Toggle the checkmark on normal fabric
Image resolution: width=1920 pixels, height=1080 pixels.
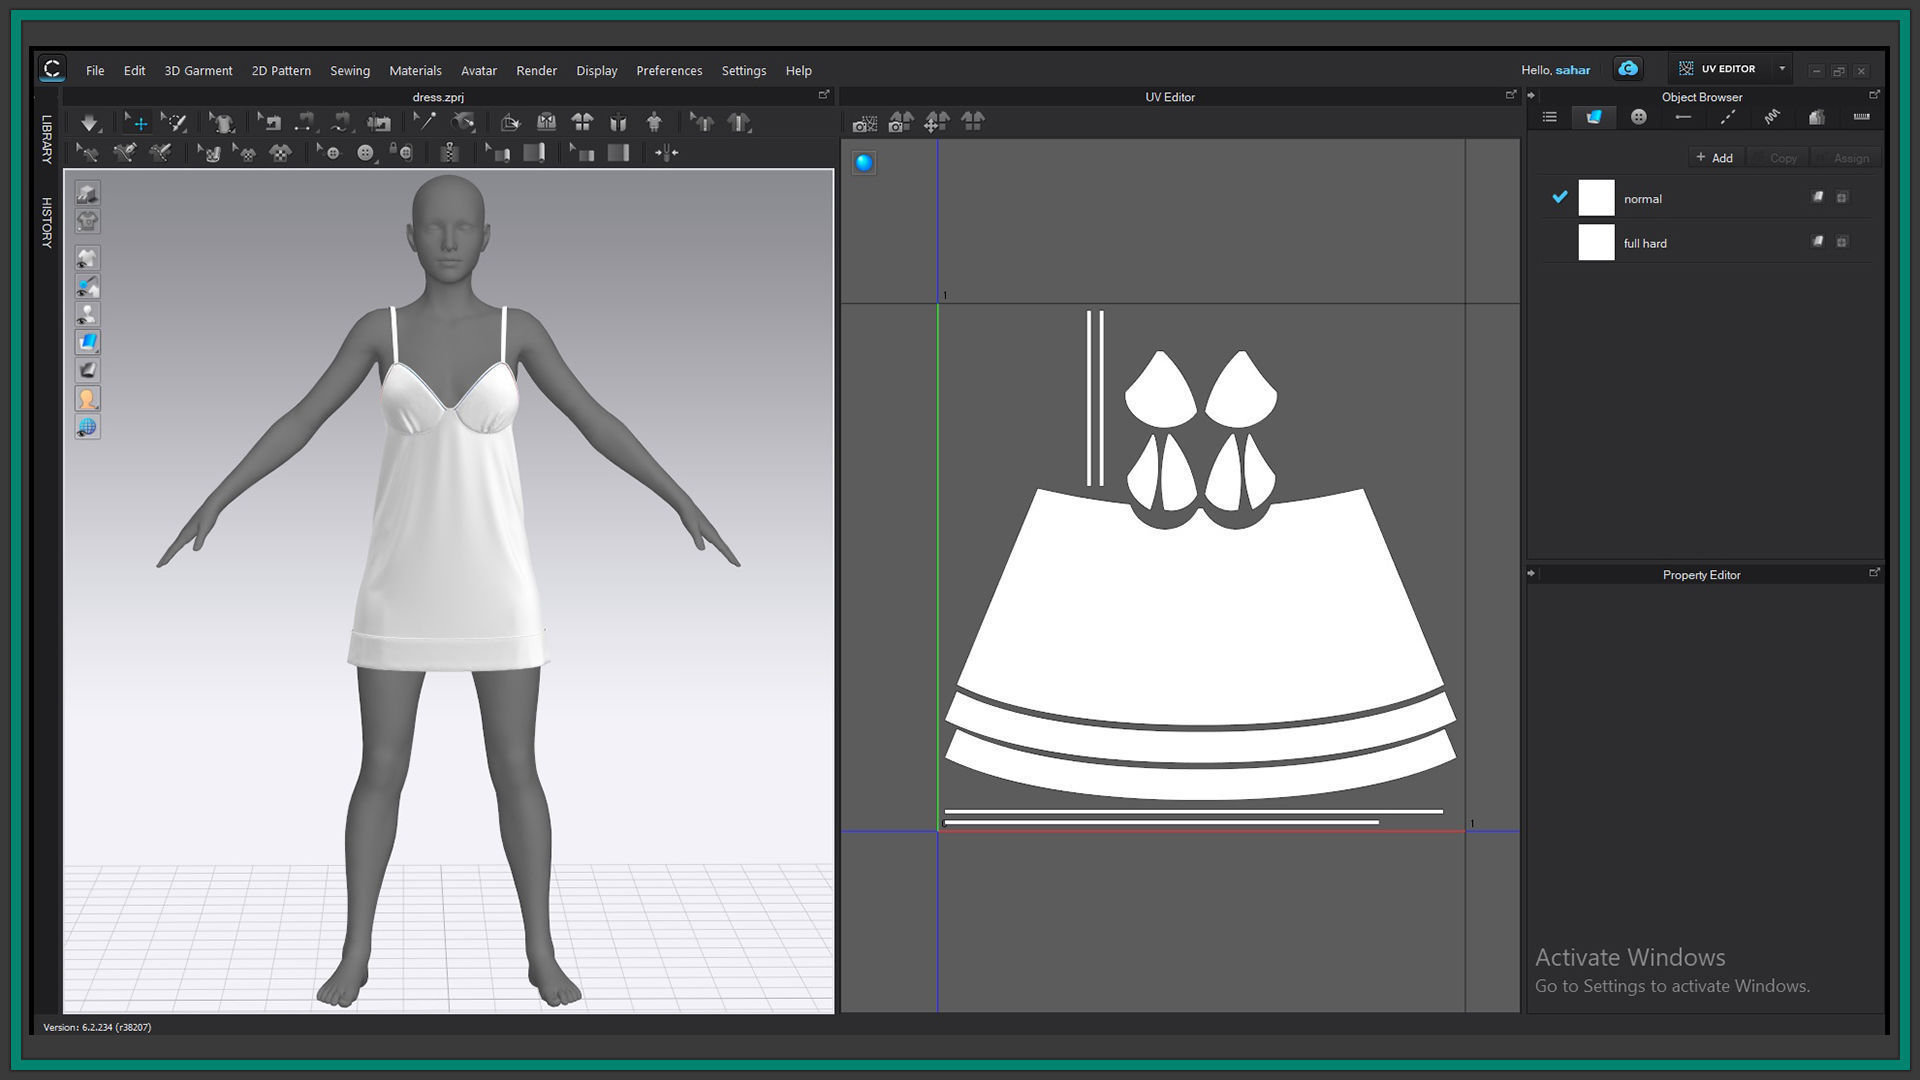tap(1559, 198)
